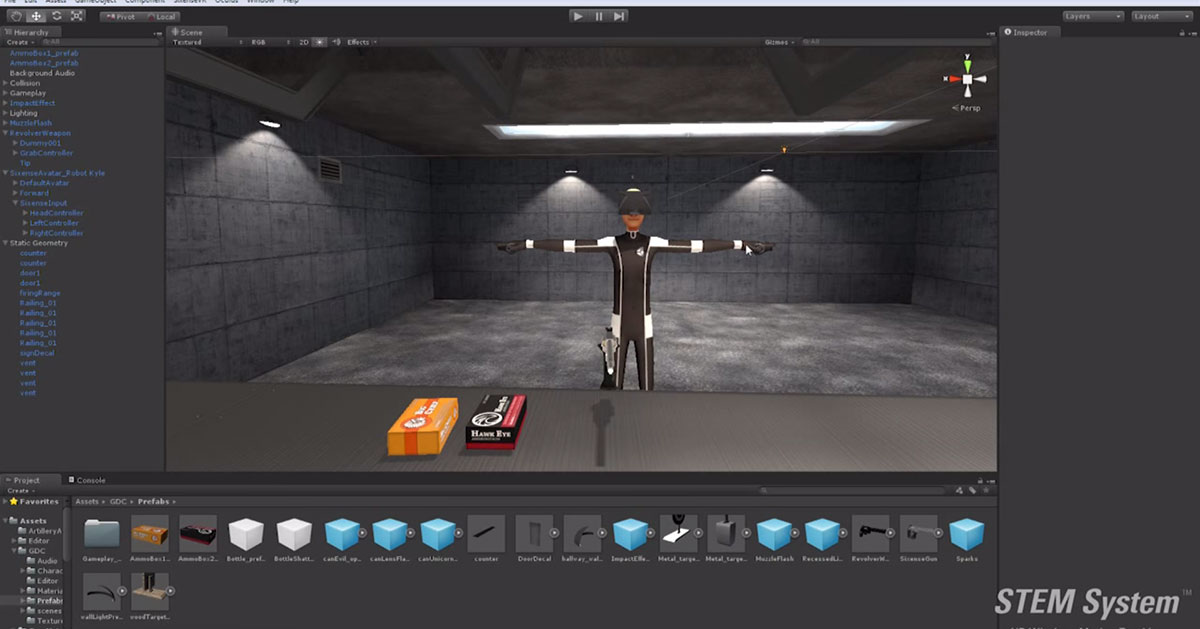Toggle Local/Global handle rotation button
Screen dimensions: 1200x629
coord(160,17)
